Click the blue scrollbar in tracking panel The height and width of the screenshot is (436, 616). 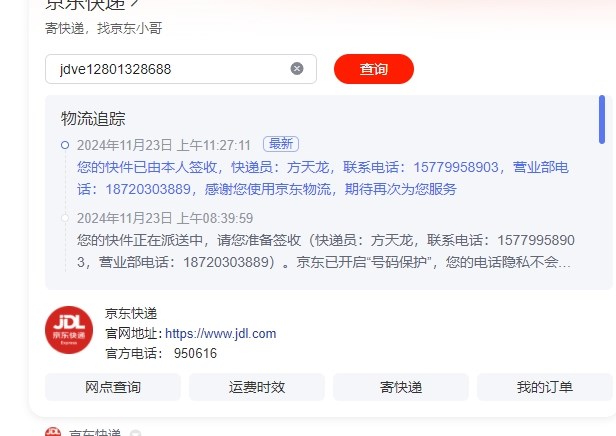(602, 119)
